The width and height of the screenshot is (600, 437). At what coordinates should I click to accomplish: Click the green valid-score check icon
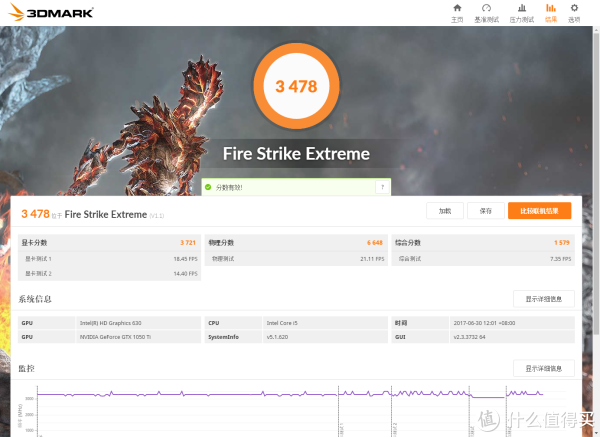tap(208, 187)
